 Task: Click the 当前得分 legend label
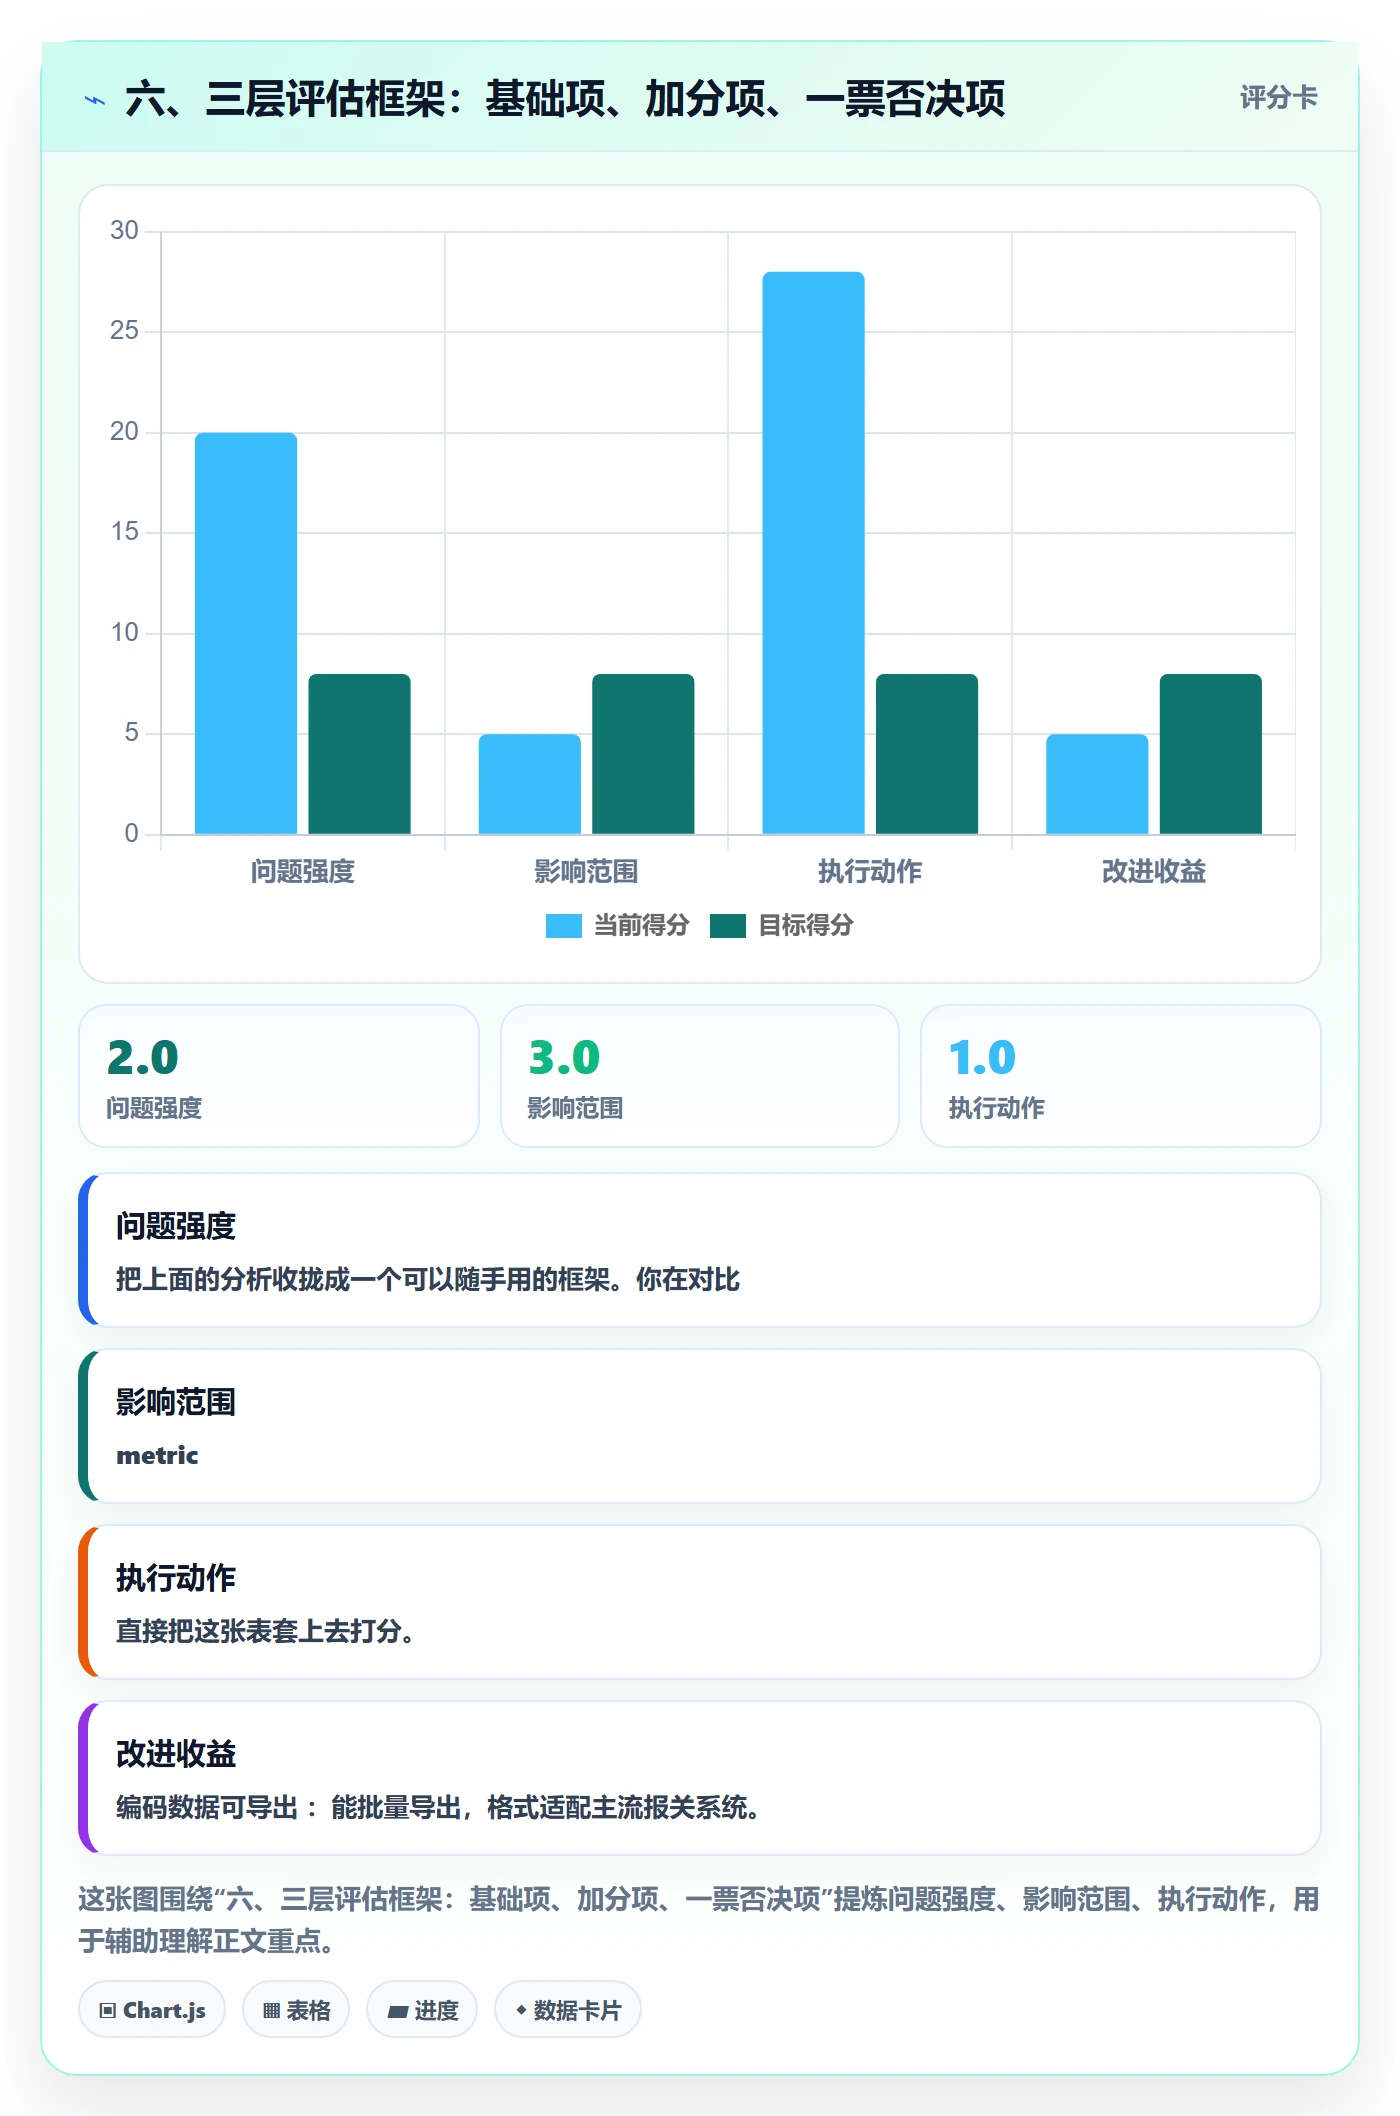[x=641, y=926]
